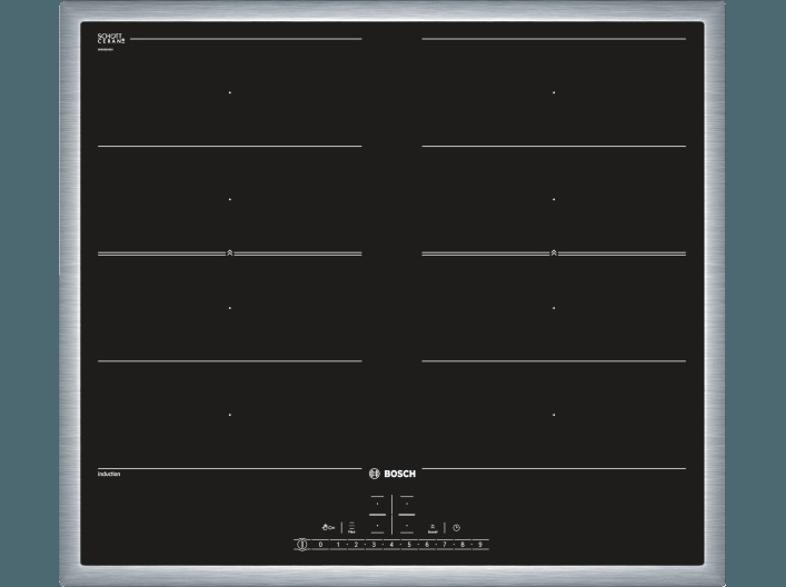This screenshot has height=587, width=786.
Task: Set power level 9 on the slider
Action: click(480, 544)
